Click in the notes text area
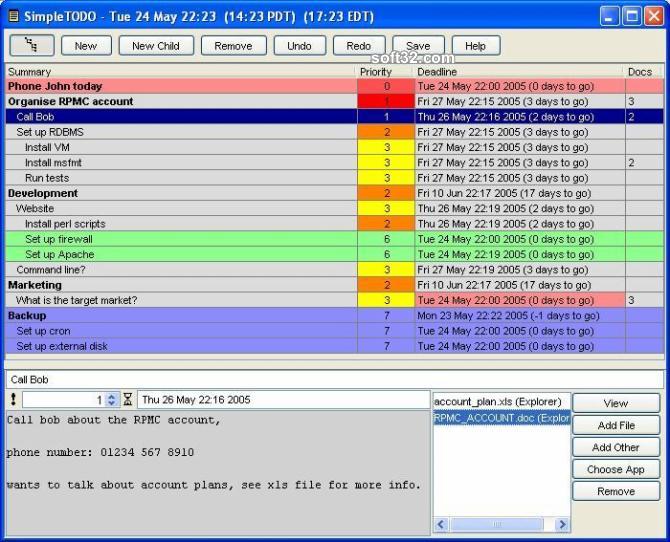This screenshot has width=670, height=542. point(218,472)
